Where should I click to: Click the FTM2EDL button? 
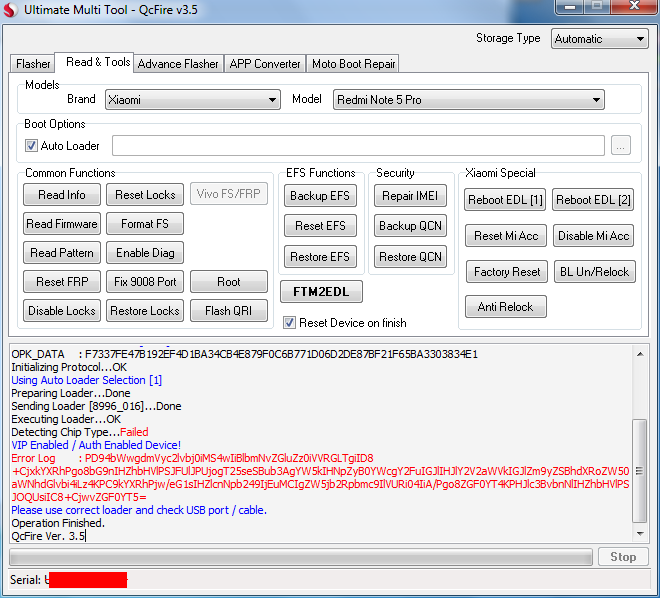[x=321, y=292]
